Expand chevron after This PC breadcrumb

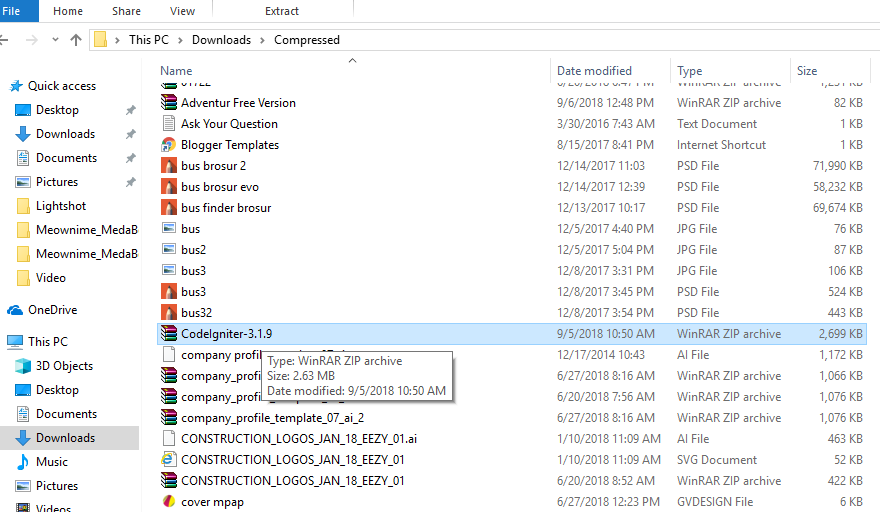[180, 40]
